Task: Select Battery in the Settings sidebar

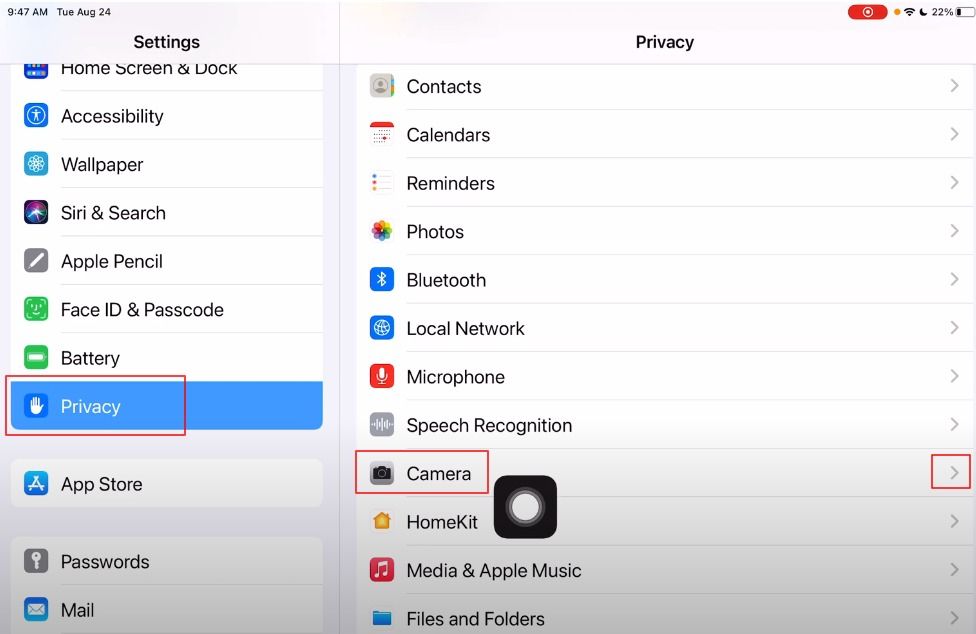Action: click(167, 358)
